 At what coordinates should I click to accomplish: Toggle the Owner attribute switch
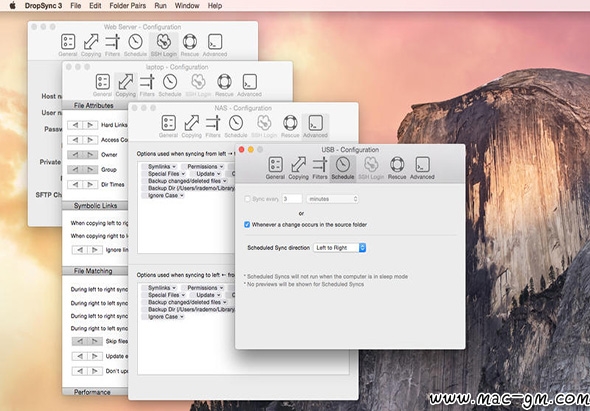click(82, 155)
